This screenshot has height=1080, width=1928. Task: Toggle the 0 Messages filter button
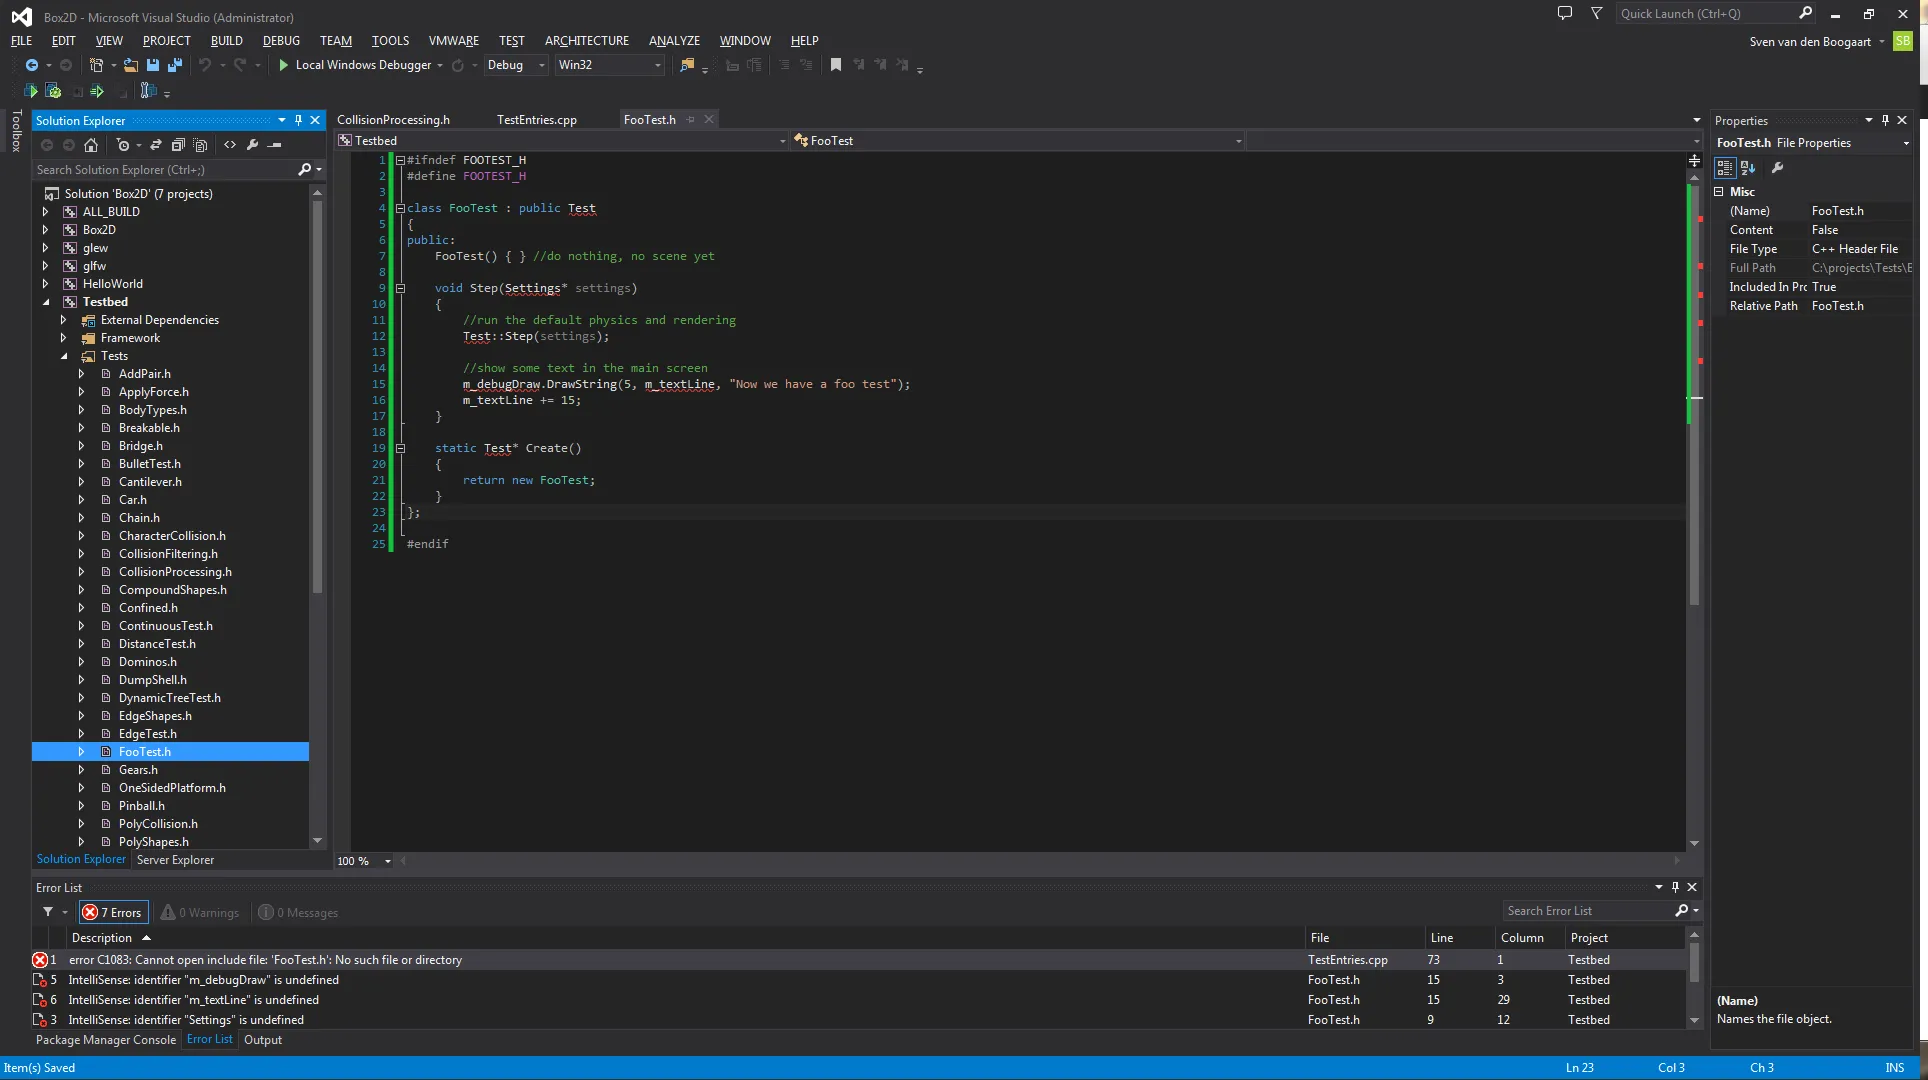coord(298,912)
